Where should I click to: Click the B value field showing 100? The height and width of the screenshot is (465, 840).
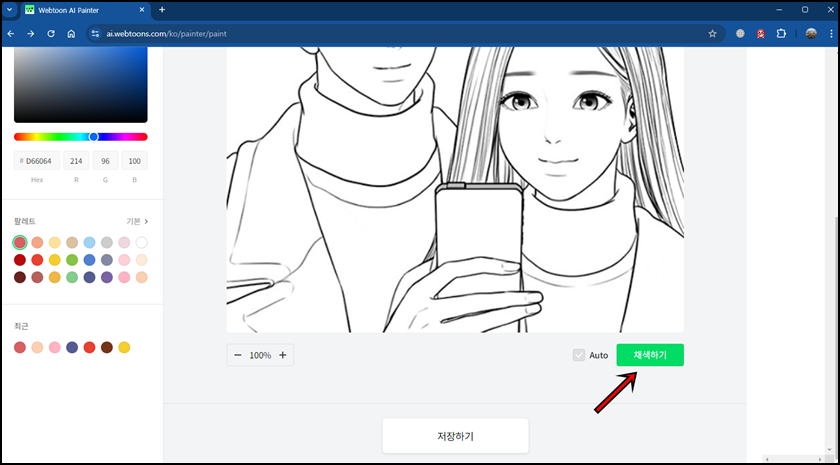(134, 161)
